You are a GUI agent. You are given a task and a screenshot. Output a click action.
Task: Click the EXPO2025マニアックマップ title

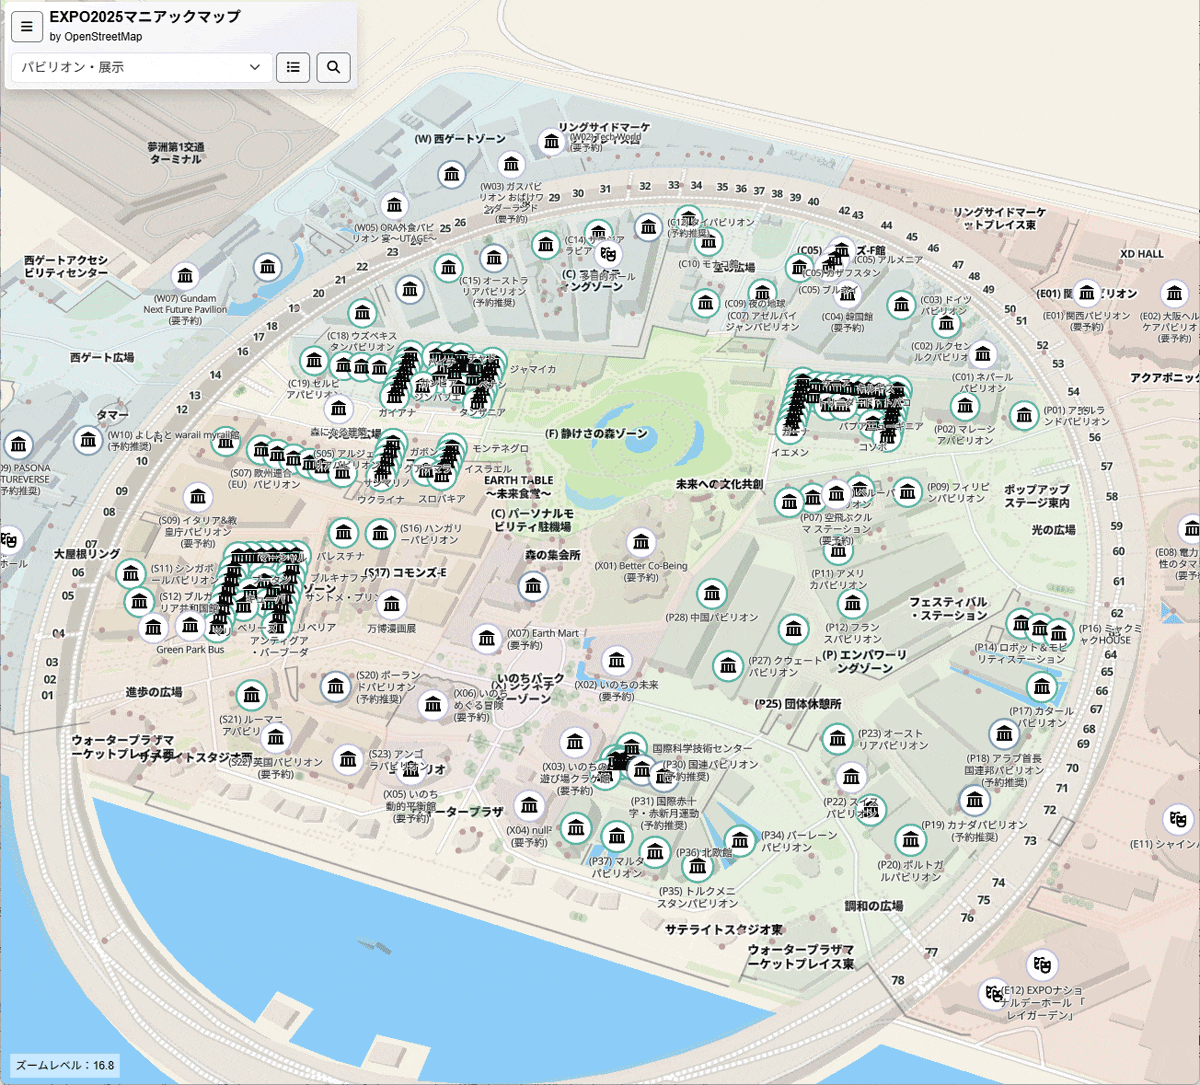[145, 17]
